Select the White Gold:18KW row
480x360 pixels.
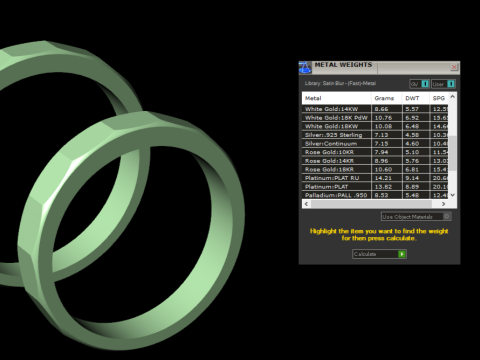coord(375,126)
